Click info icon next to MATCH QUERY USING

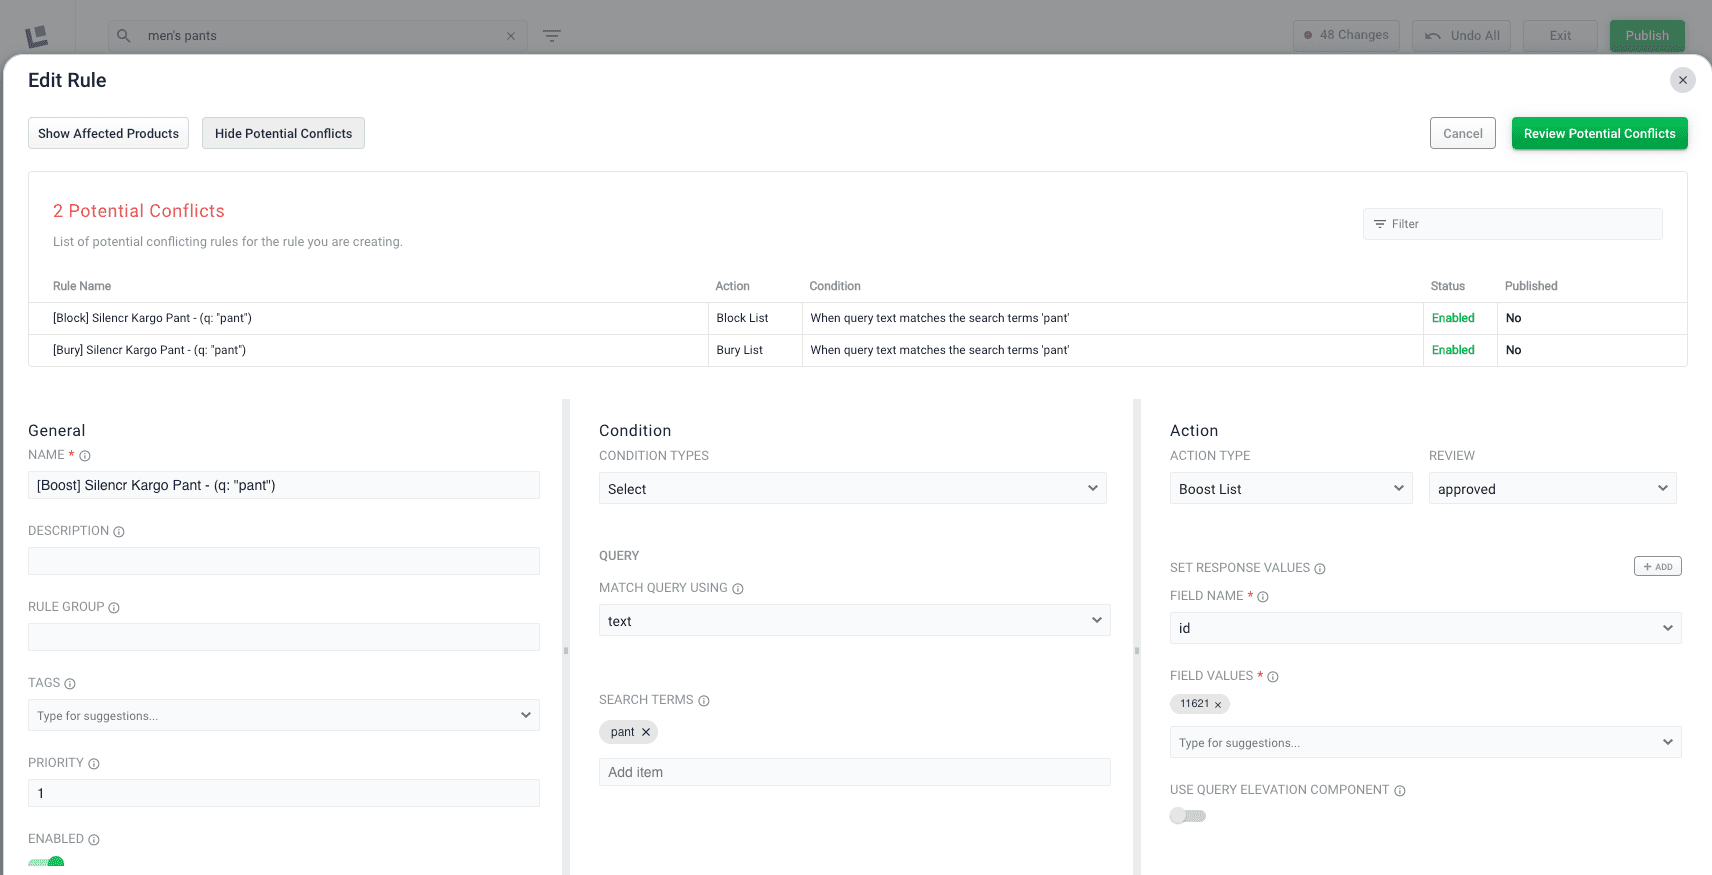pos(738,589)
